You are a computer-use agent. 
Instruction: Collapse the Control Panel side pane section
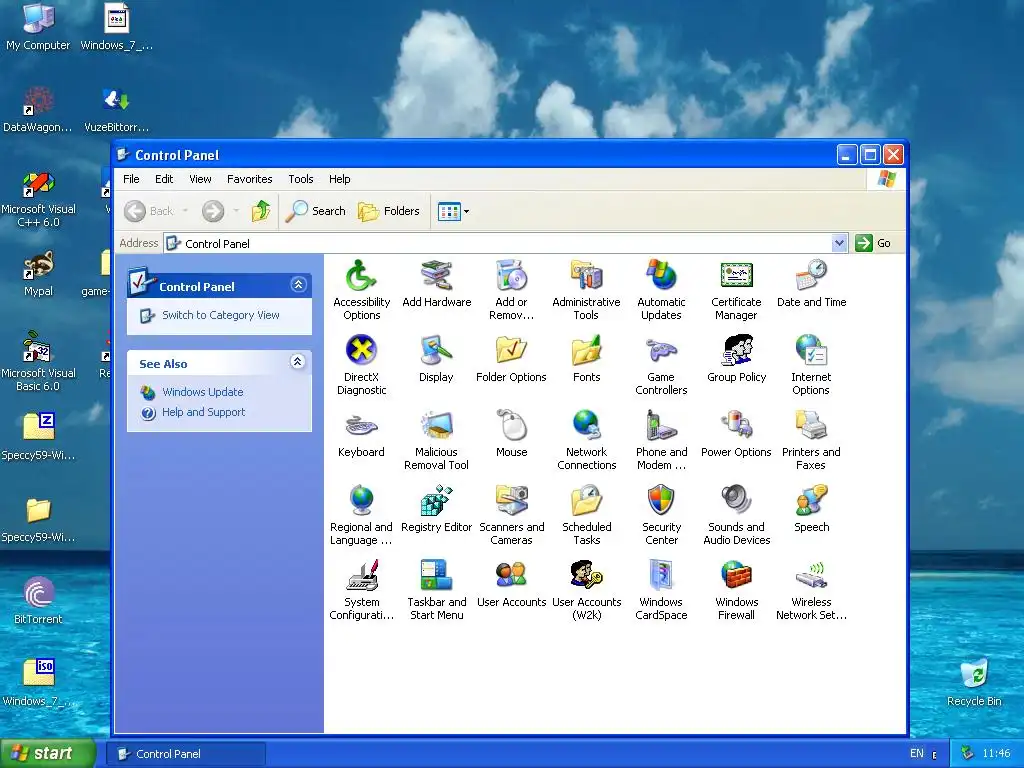298,285
